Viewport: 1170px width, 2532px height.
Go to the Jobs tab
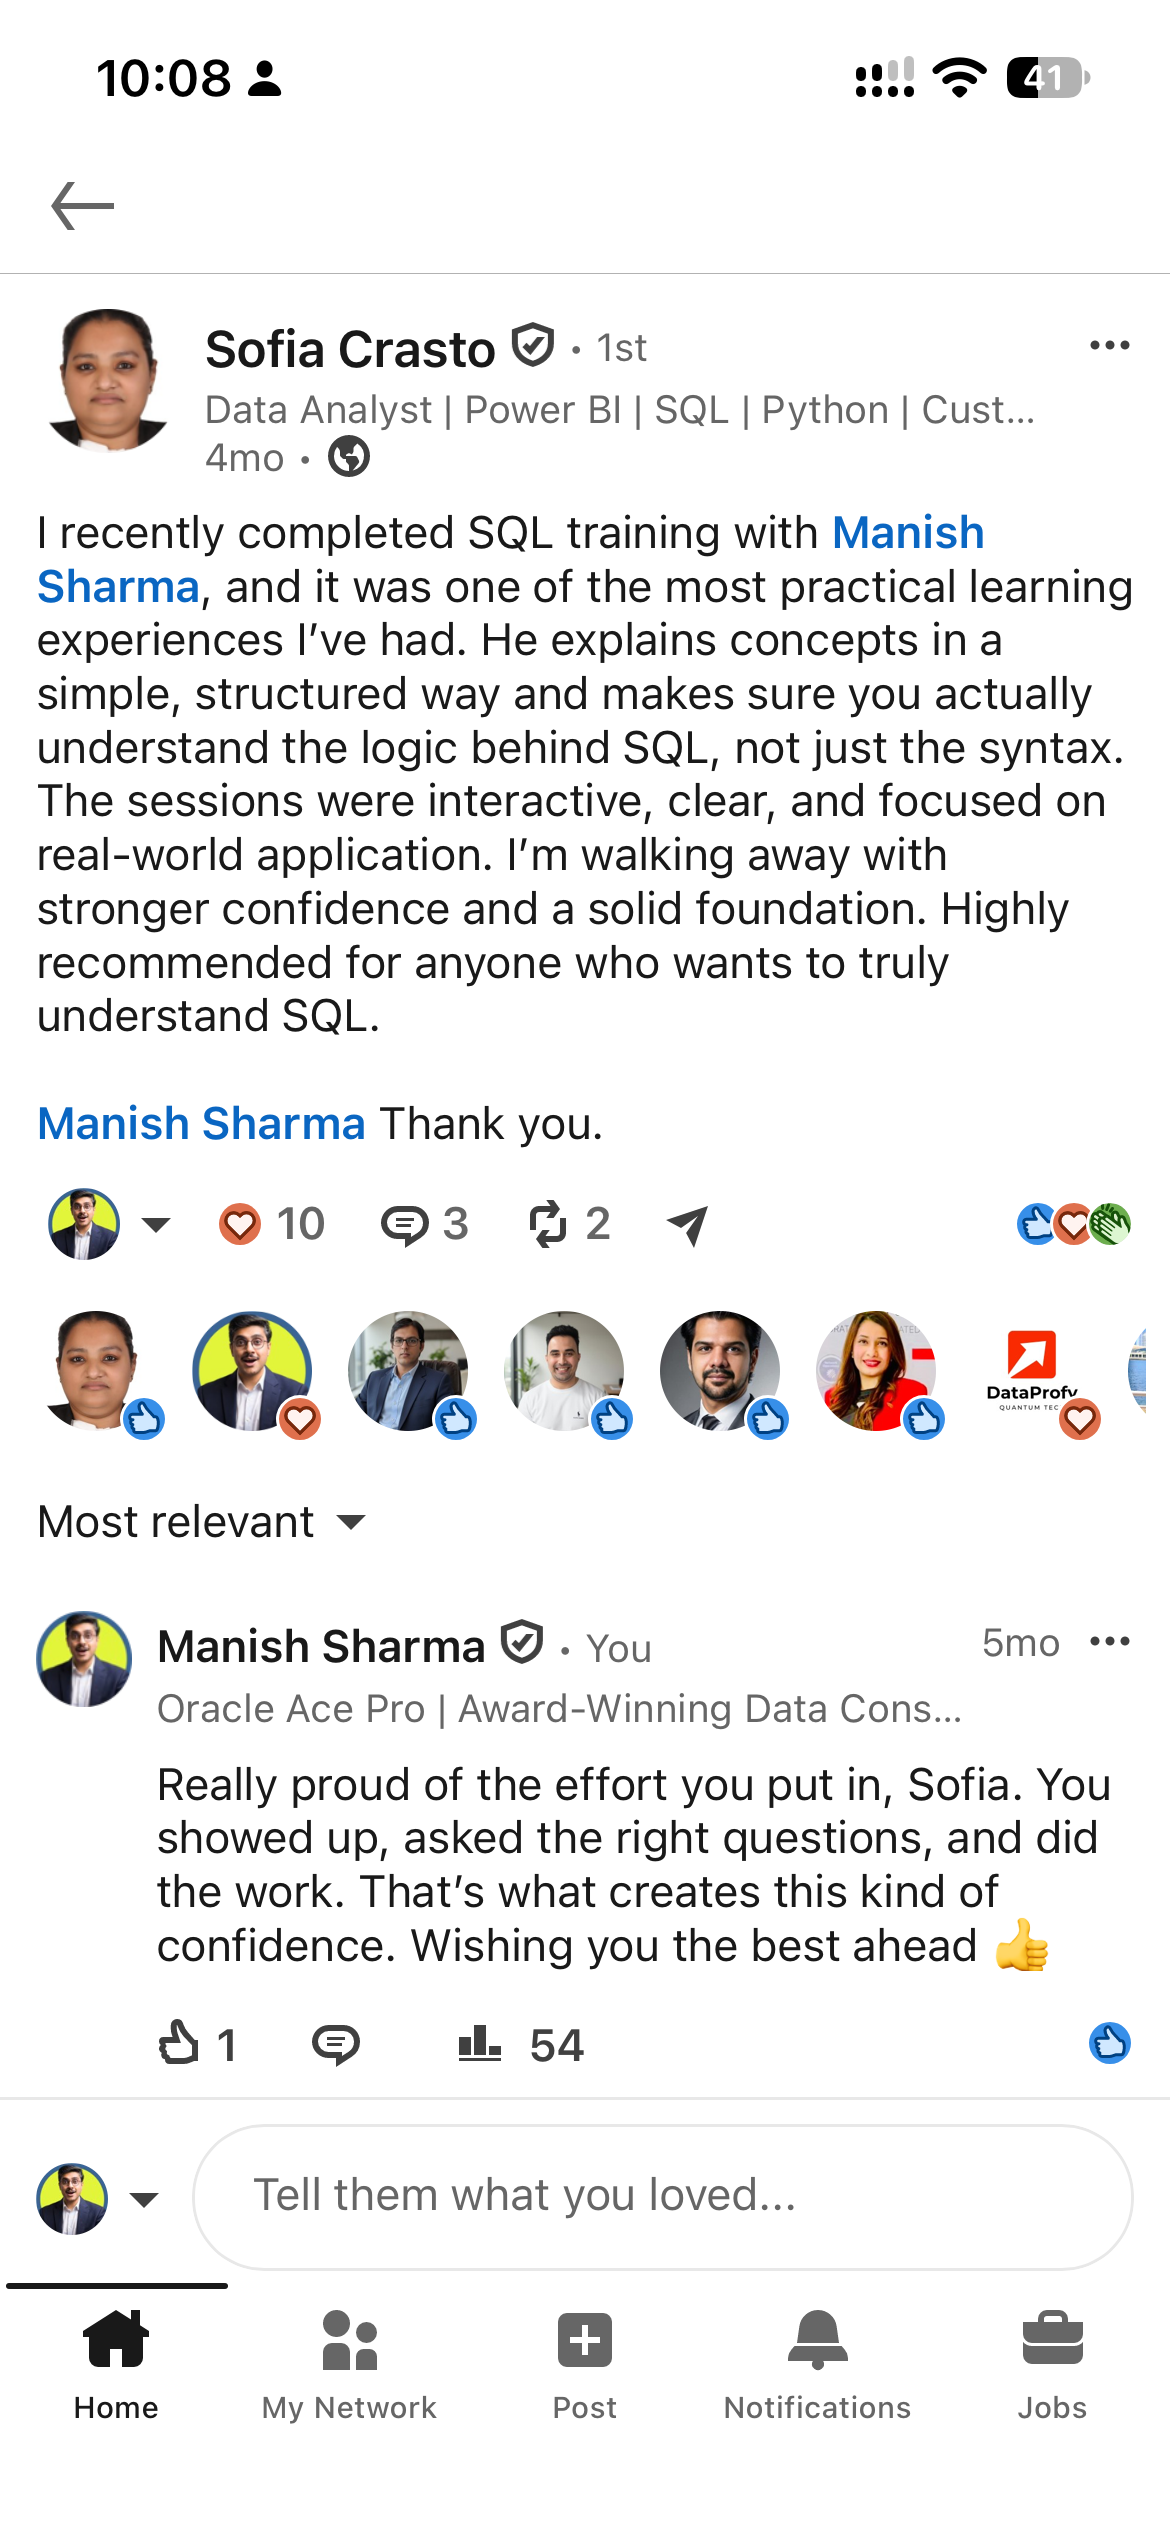1052,2364
